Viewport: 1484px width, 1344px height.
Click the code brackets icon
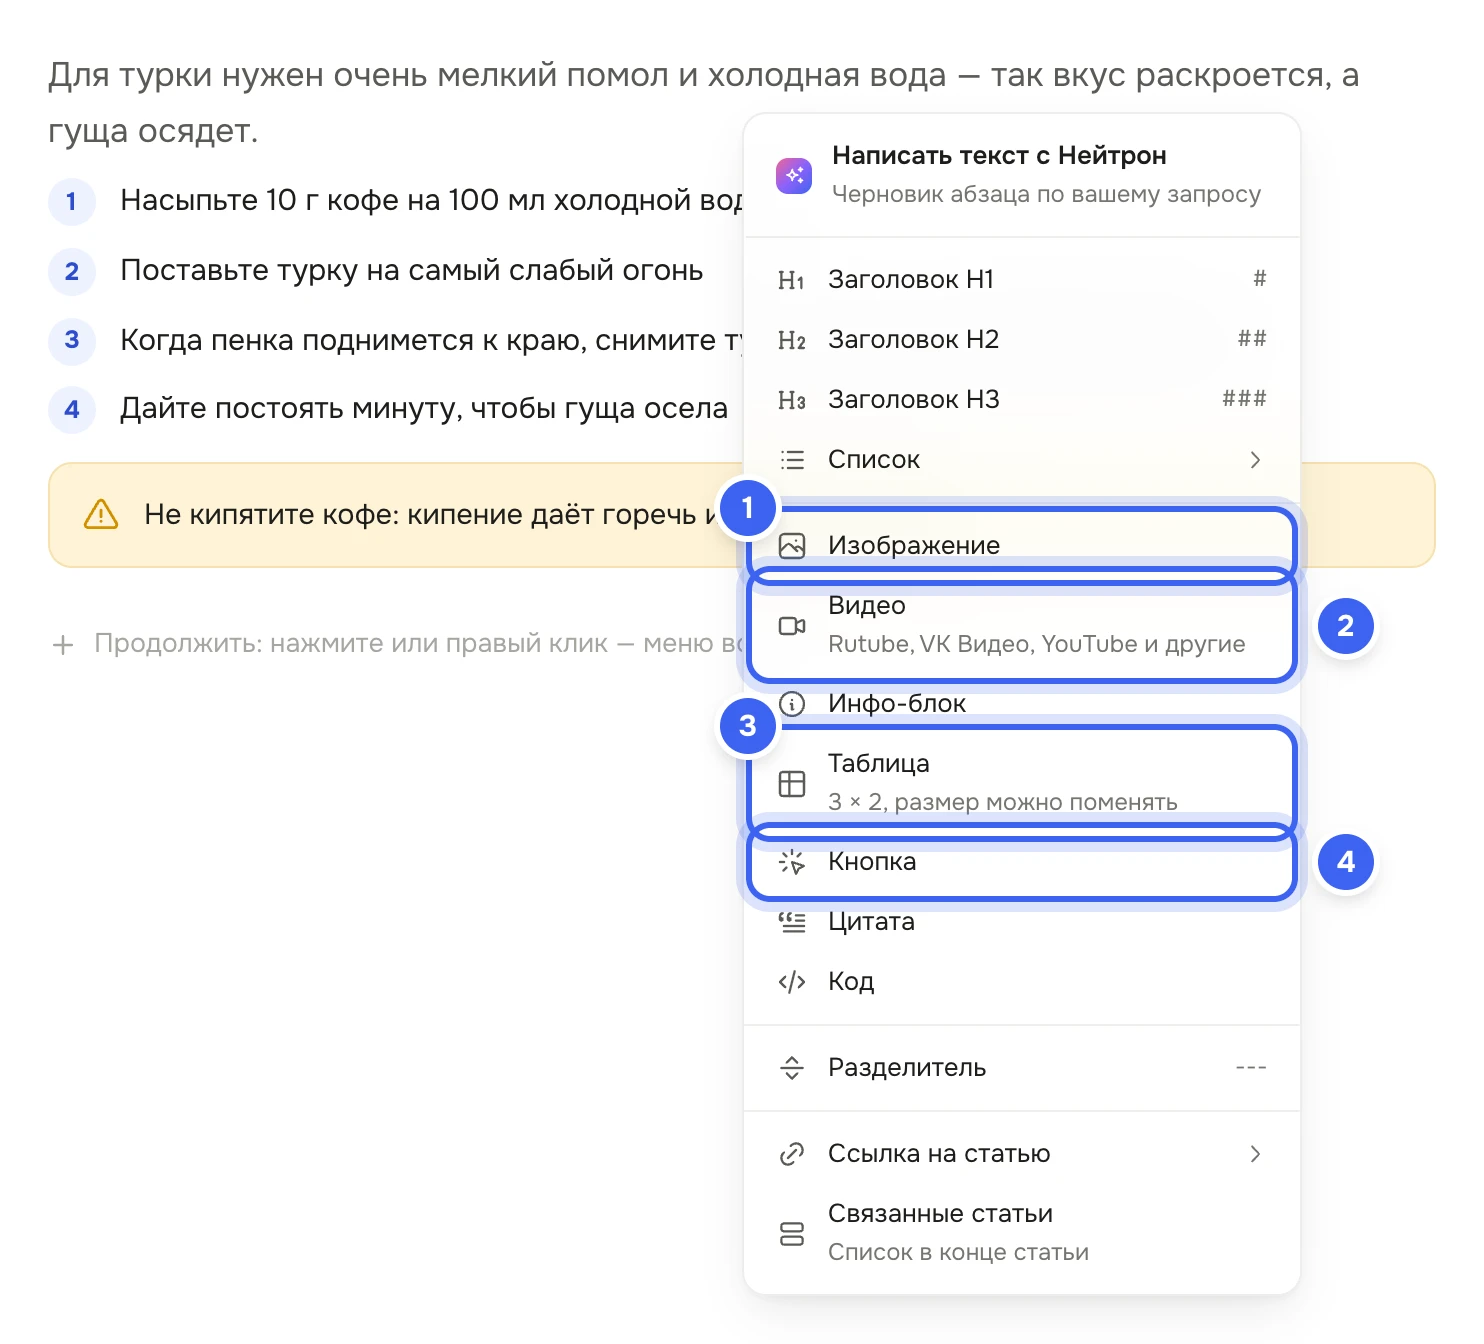tap(792, 982)
